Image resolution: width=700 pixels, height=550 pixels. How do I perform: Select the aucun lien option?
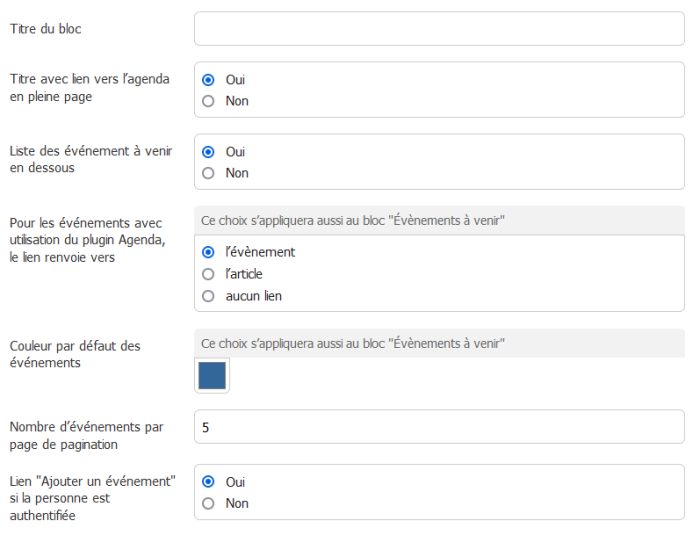point(208,296)
